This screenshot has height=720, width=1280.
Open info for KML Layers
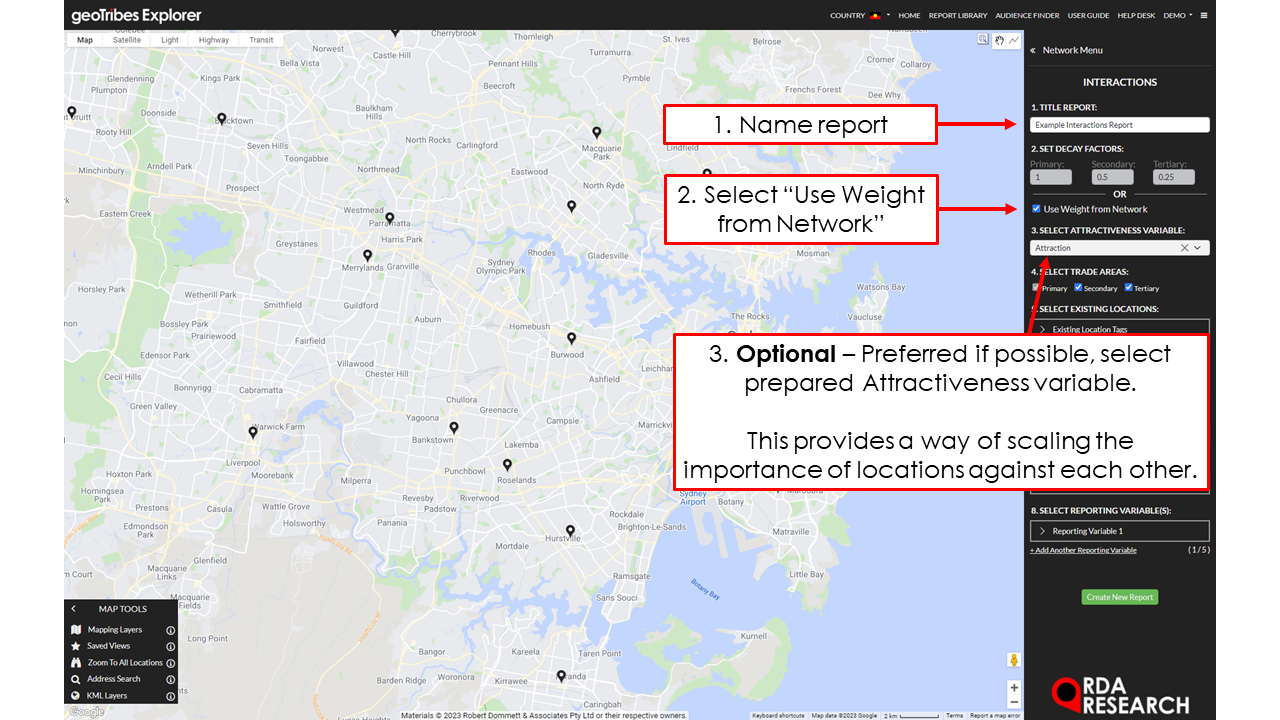[170, 695]
